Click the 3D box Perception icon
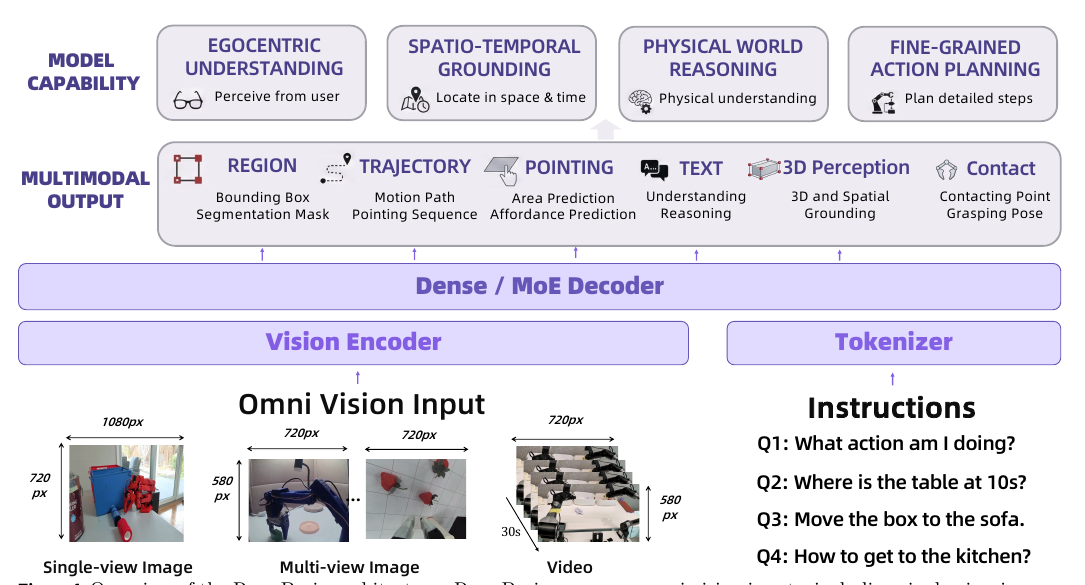Screen dimensions: 1085x585 click(x=764, y=168)
